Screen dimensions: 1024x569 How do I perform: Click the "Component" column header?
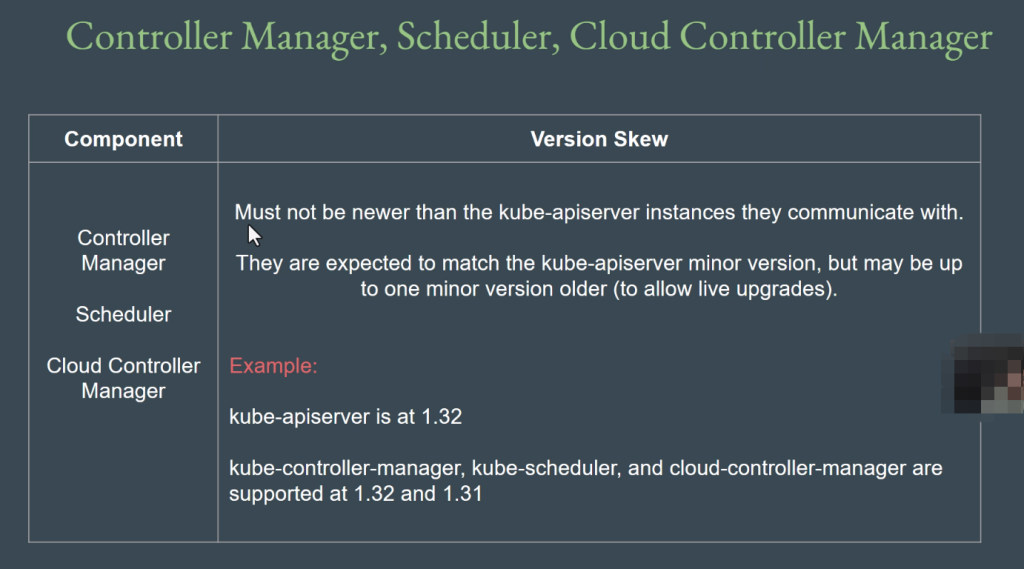point(123,139)
